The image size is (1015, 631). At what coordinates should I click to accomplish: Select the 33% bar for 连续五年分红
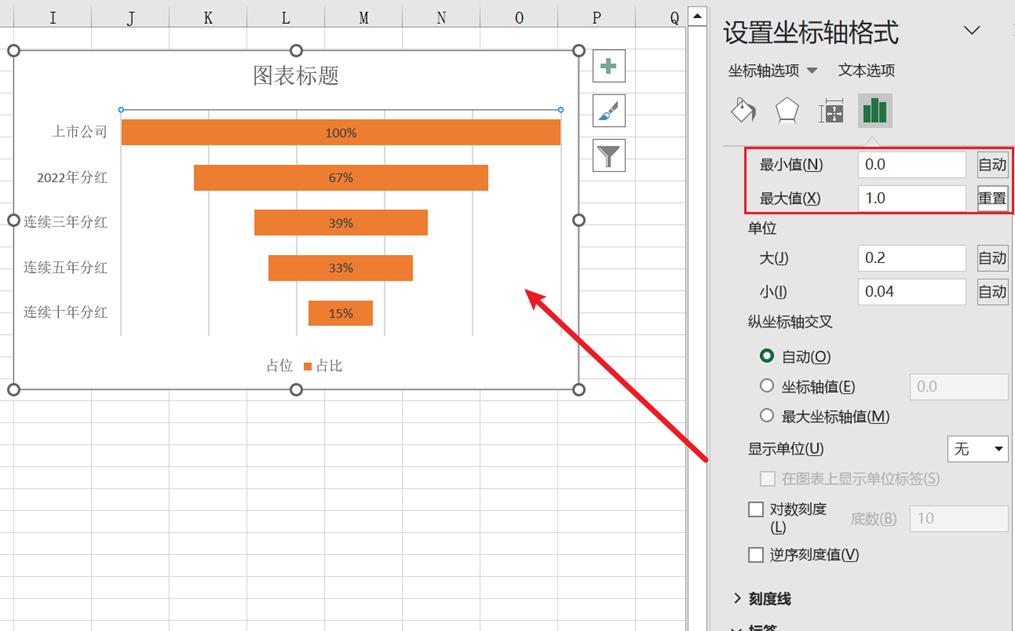pos(340,268)
